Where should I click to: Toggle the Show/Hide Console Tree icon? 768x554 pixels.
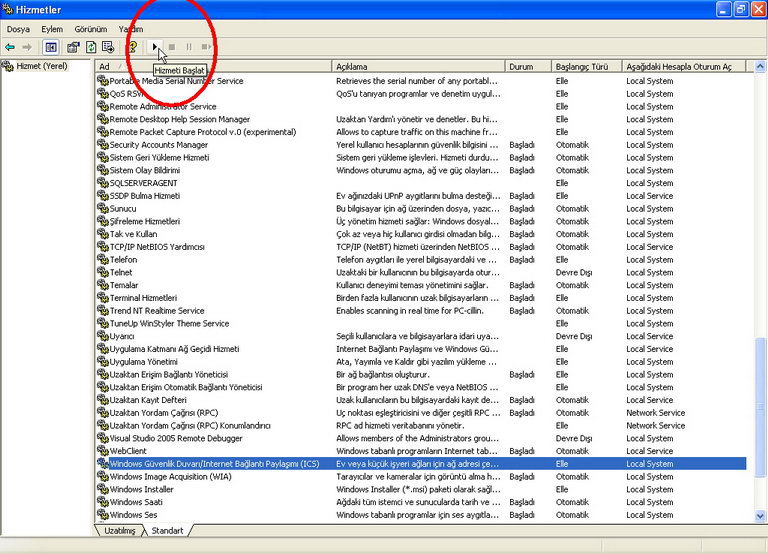pyautogui.click(x=51, y=47)
